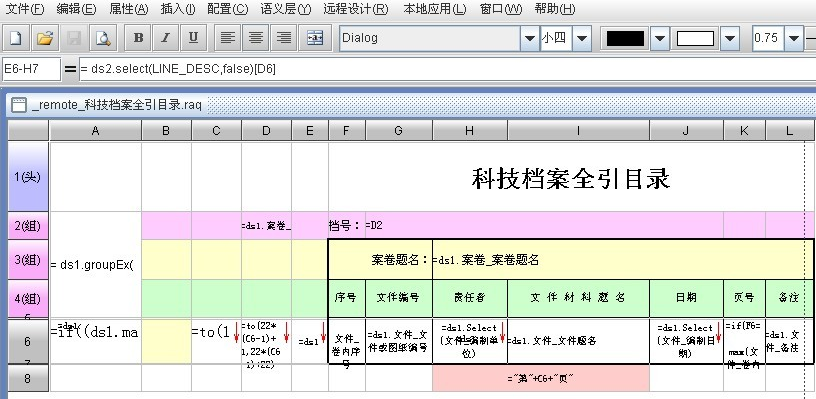The height and width of the screenshot is (399, 816).
Task: Toggle italic formatting
Action: click(x=165, y=38)
